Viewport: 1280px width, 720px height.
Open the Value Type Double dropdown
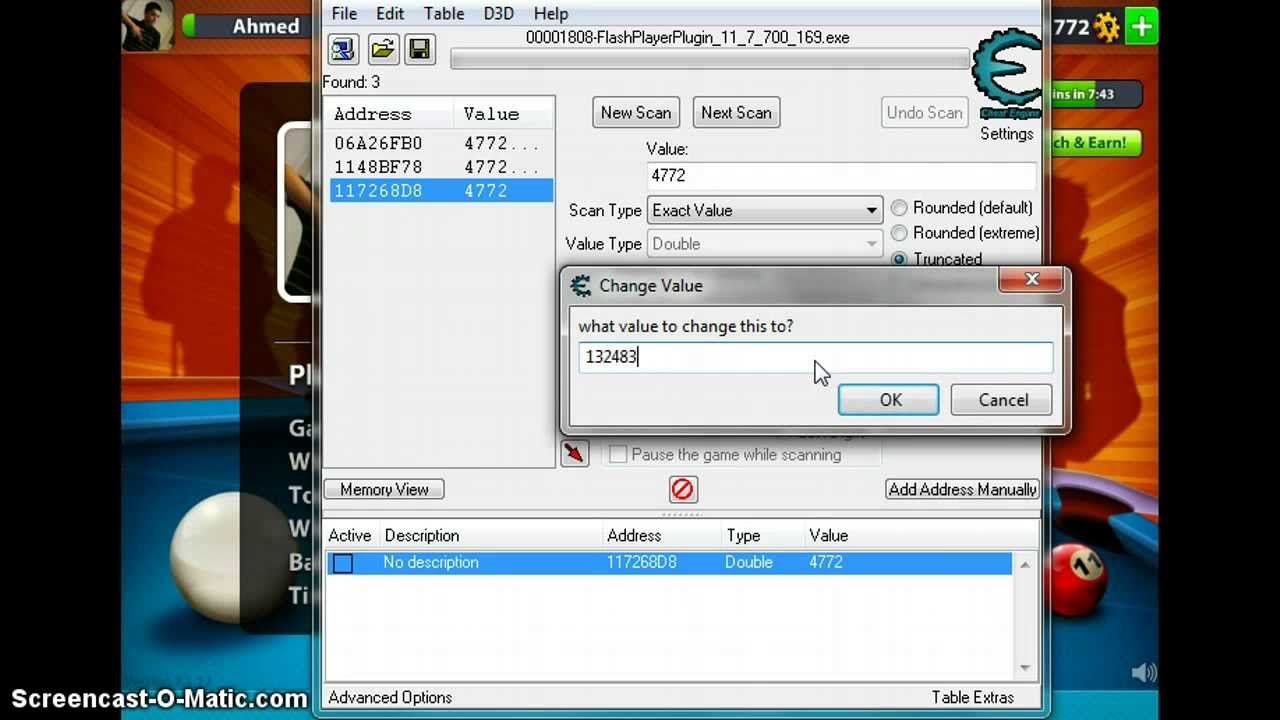[765, 244]
